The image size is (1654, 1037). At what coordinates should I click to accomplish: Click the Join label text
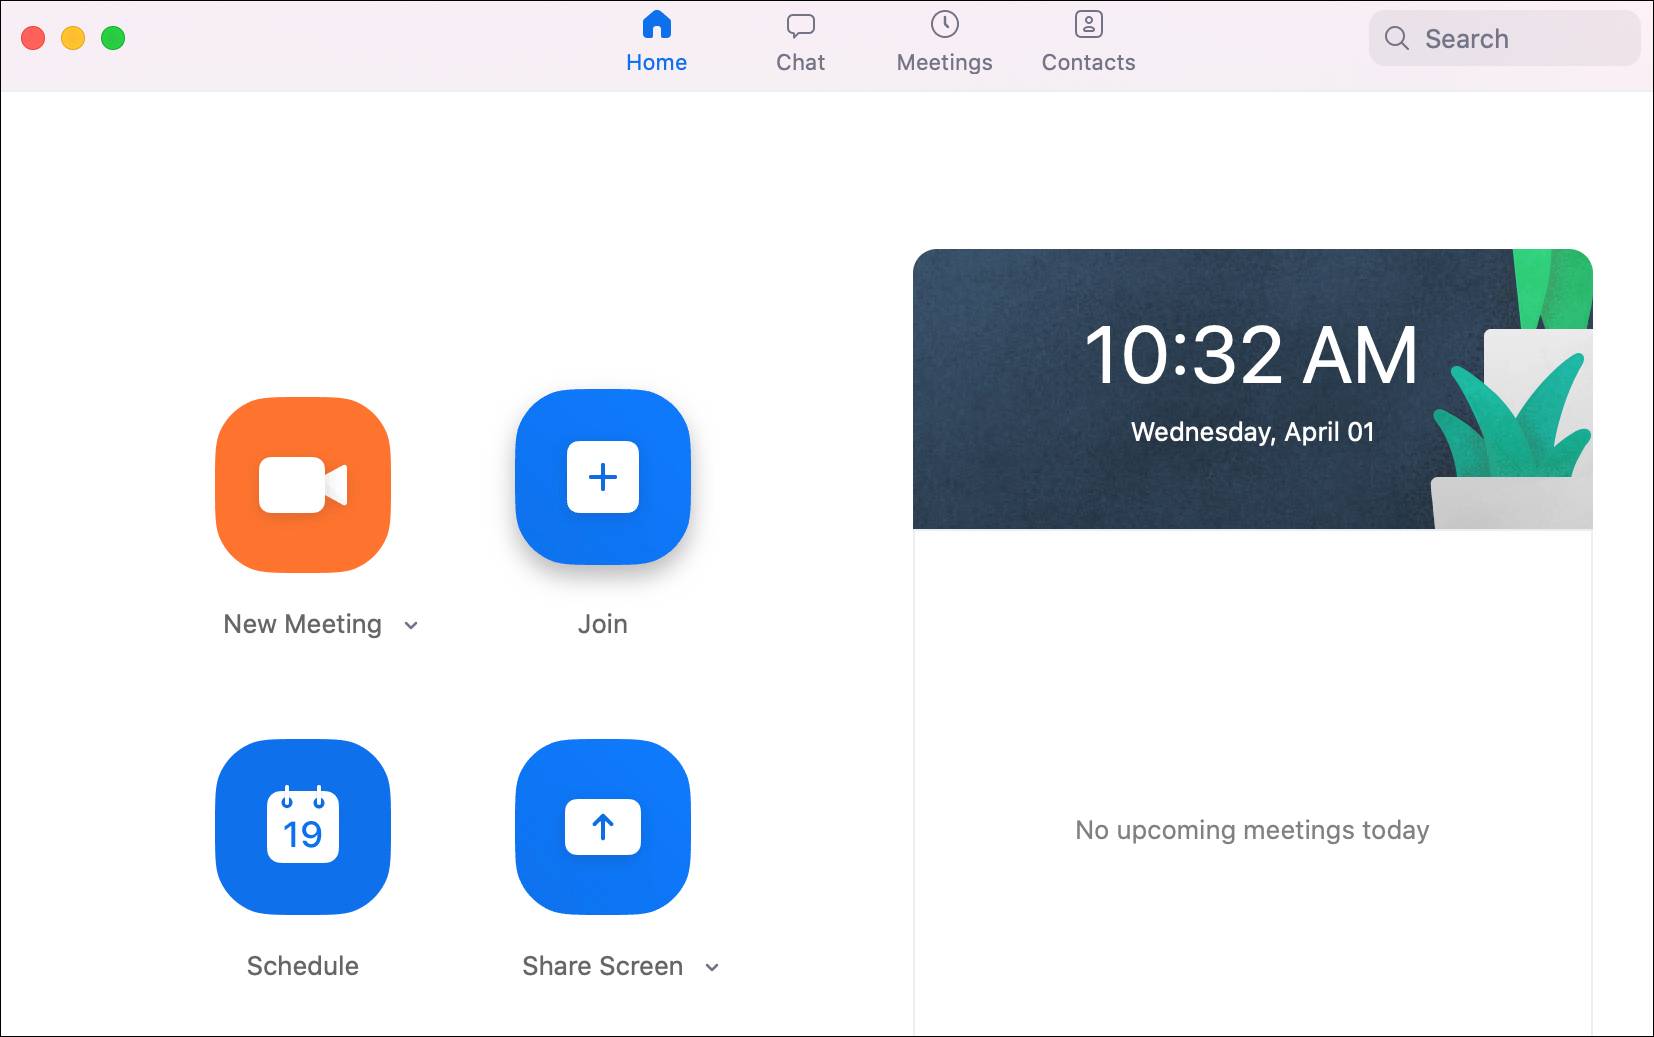[x=603, y=624]
